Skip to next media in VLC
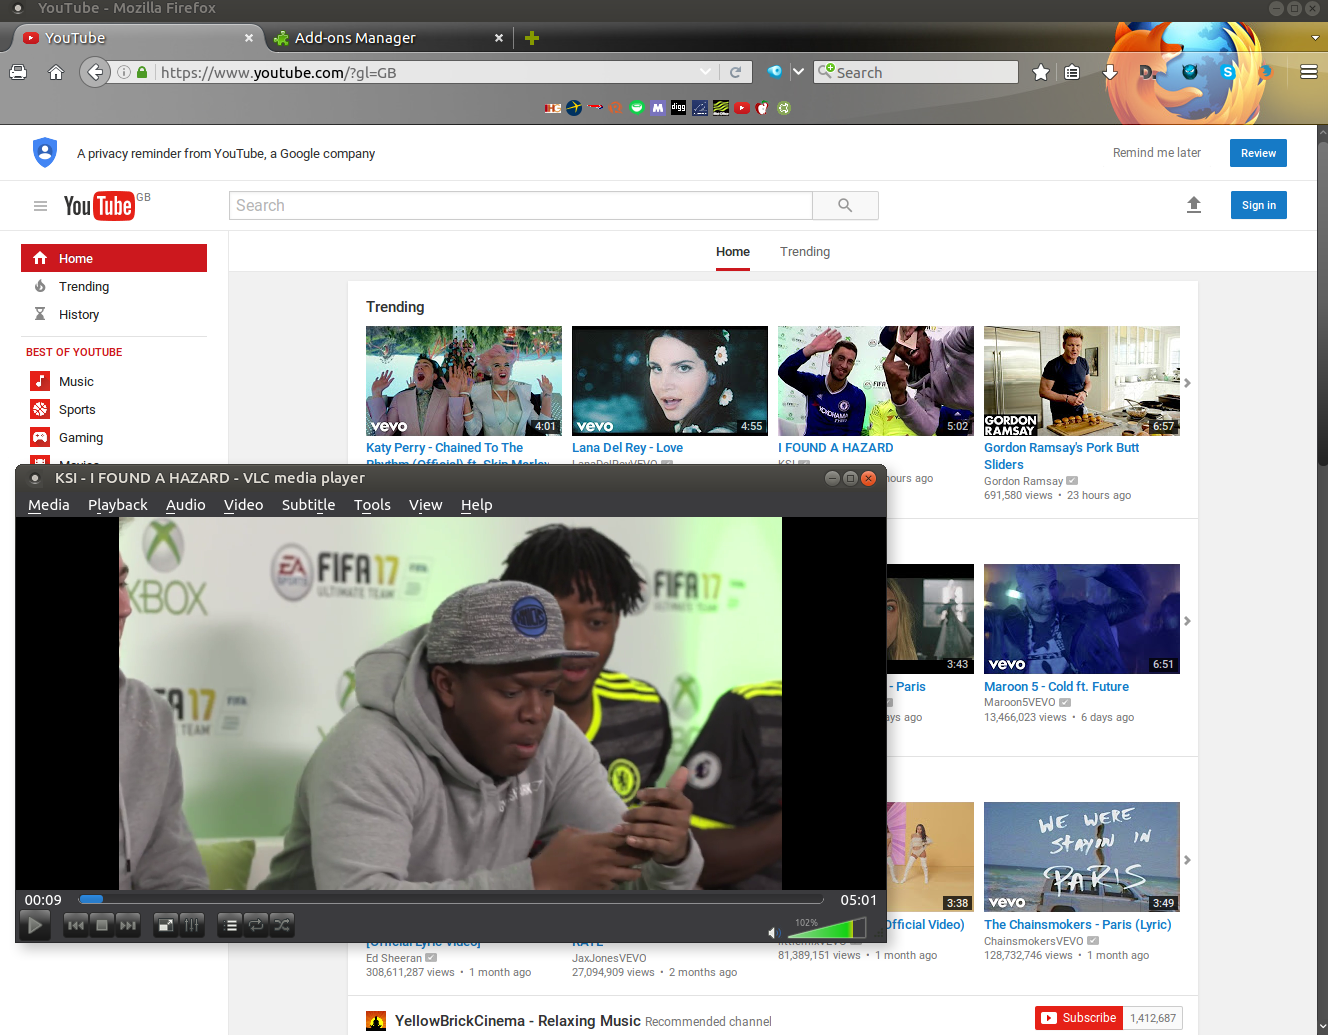Image resolution: width=1328 pixels, height=1035 pixels. click(128, 925)
